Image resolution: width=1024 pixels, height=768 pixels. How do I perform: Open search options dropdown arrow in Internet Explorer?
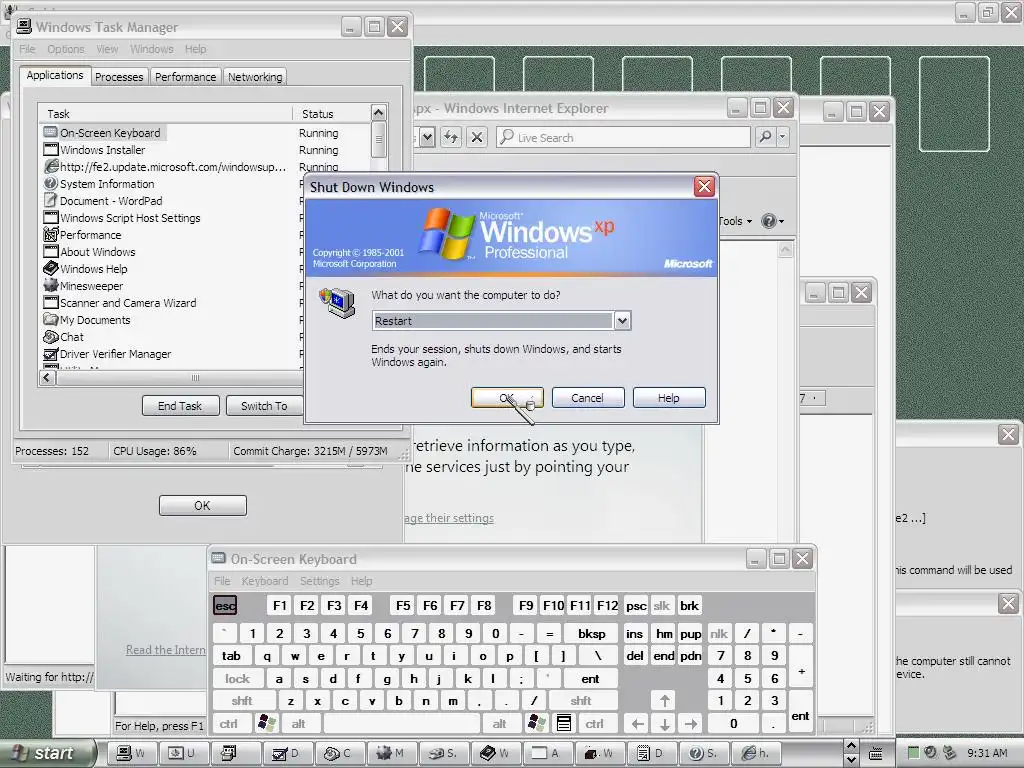pos(782,137)
